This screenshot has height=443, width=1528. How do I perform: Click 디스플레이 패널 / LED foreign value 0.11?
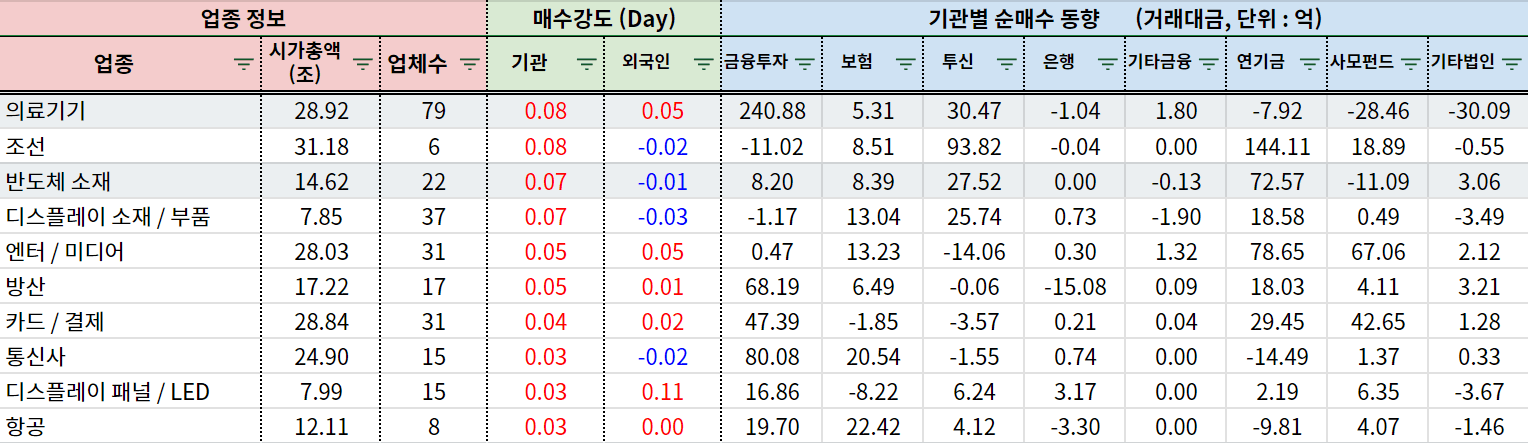[664, 392]
